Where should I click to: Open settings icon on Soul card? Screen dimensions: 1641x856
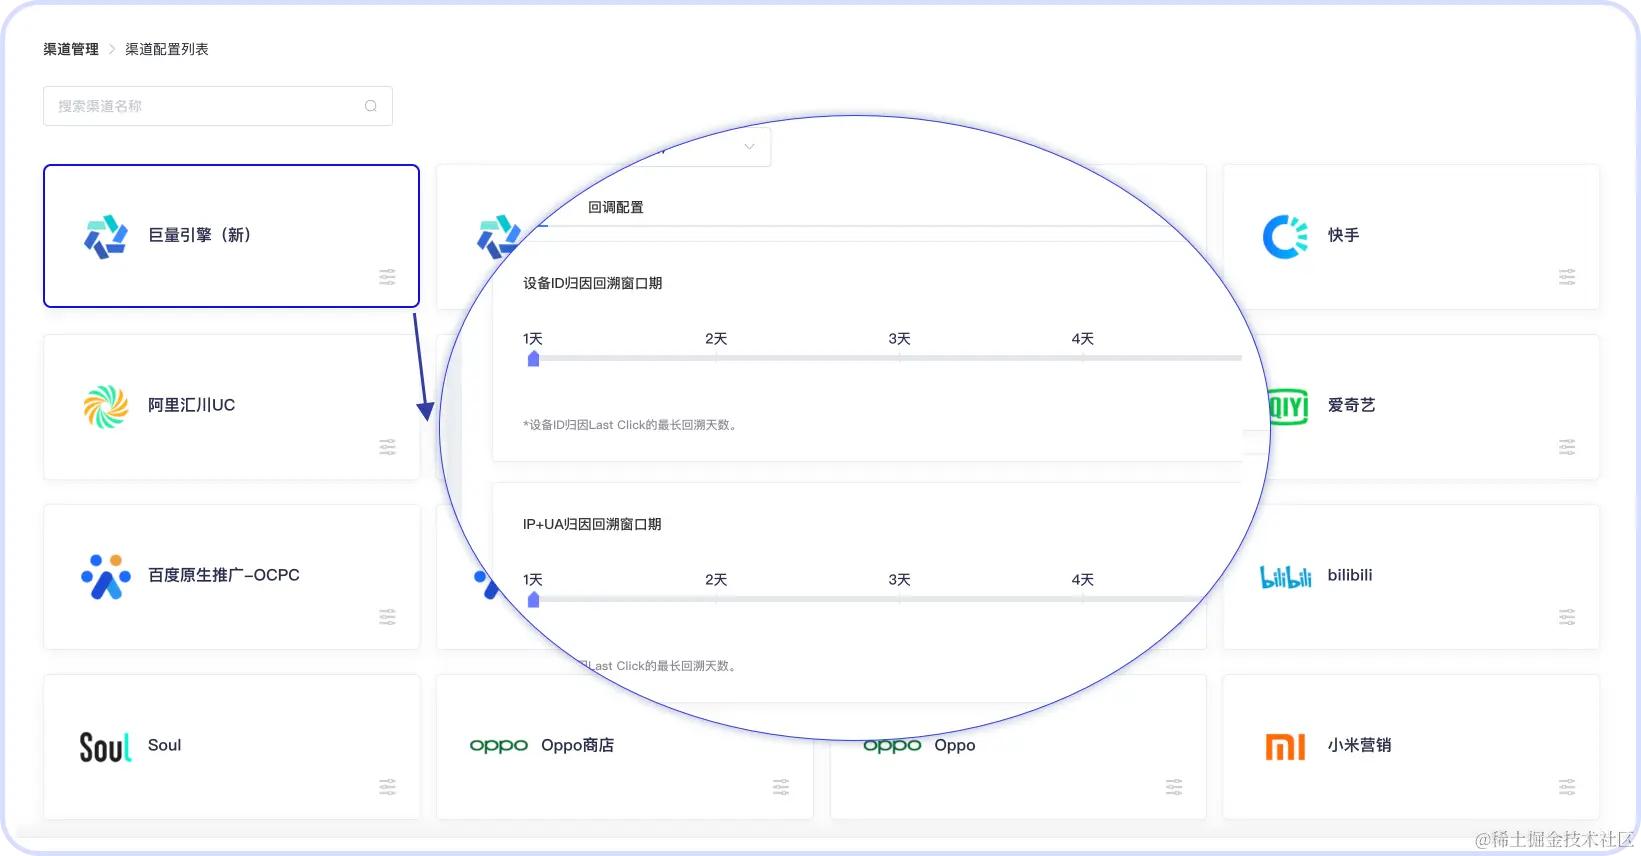(x=388, y=787)
